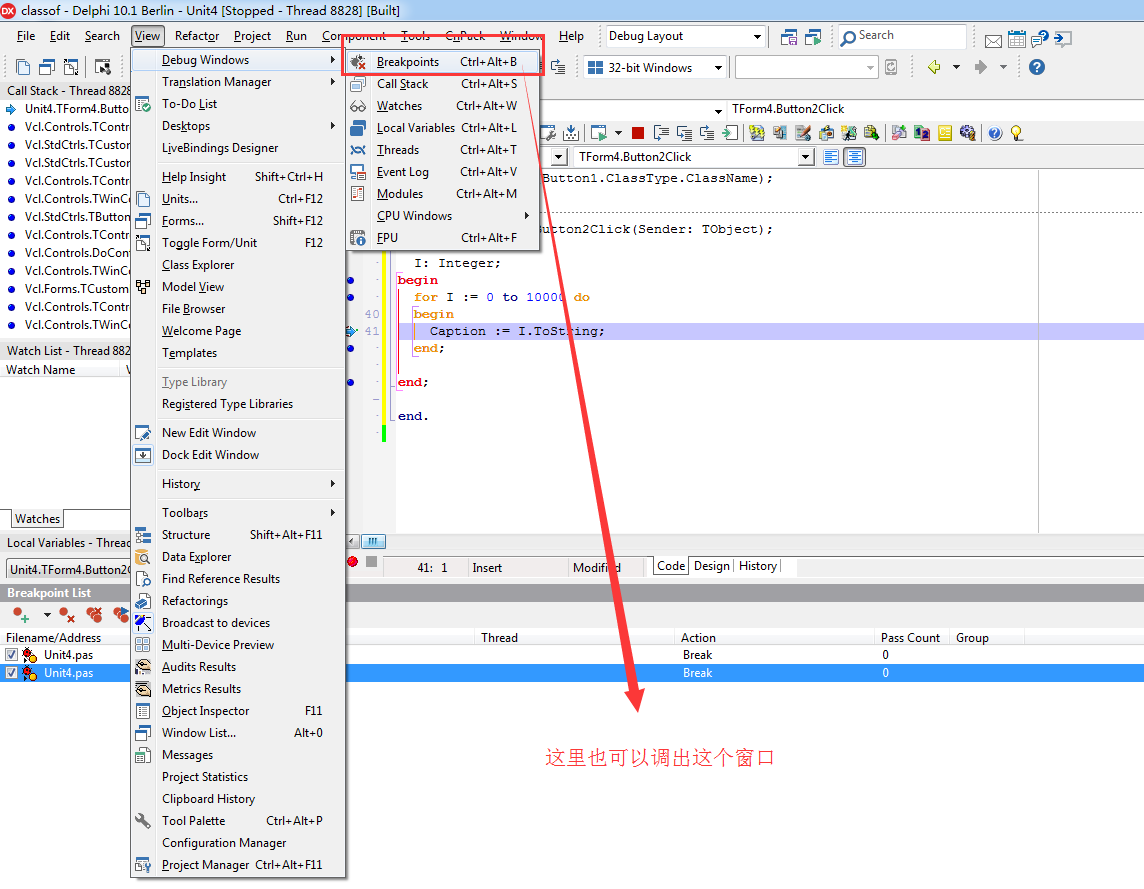1144x889 pixels.
Task: Click the gray Forward navigation arrow
Action: 981,67
